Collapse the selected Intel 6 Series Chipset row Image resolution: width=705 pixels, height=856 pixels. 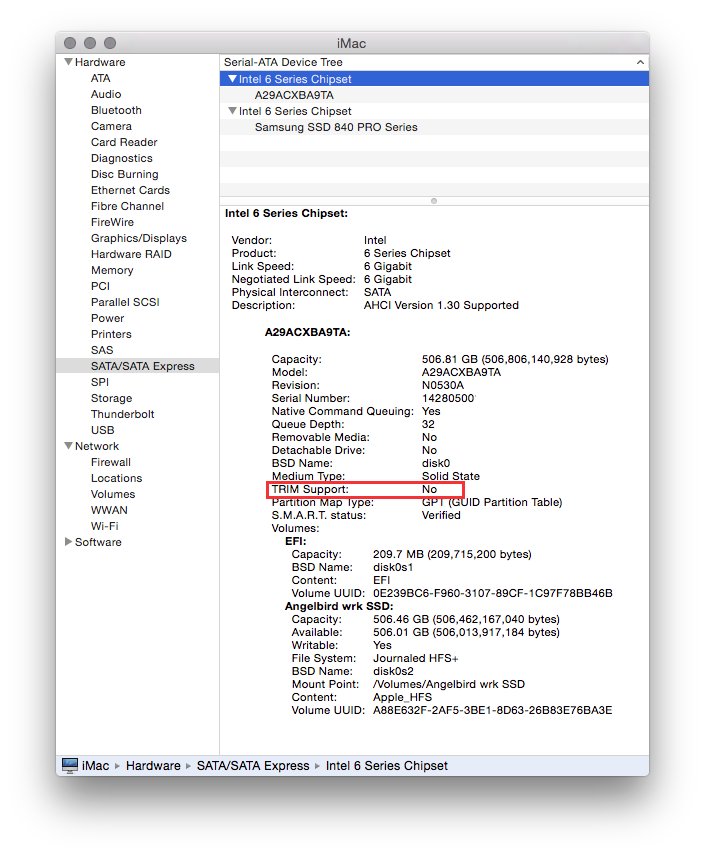233,79
